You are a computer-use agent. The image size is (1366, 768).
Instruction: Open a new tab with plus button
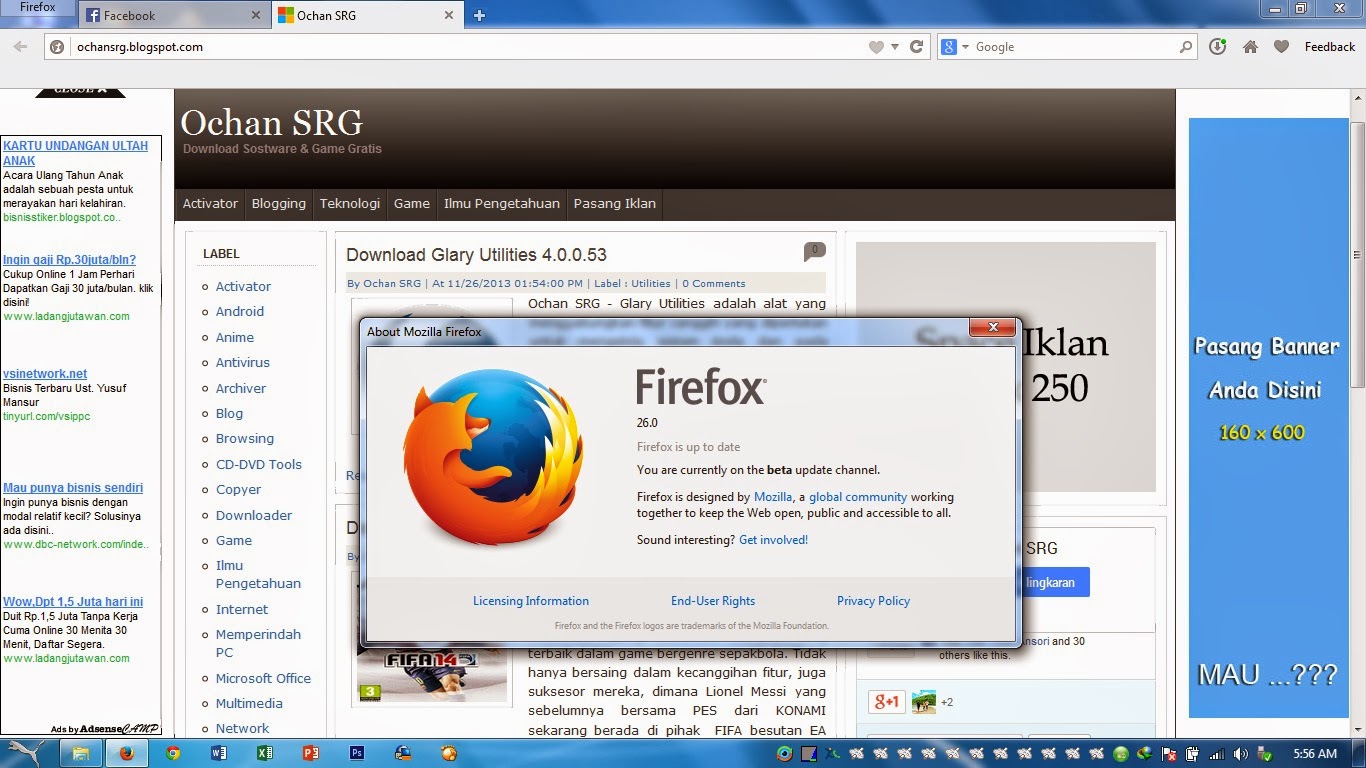point(479,15)
